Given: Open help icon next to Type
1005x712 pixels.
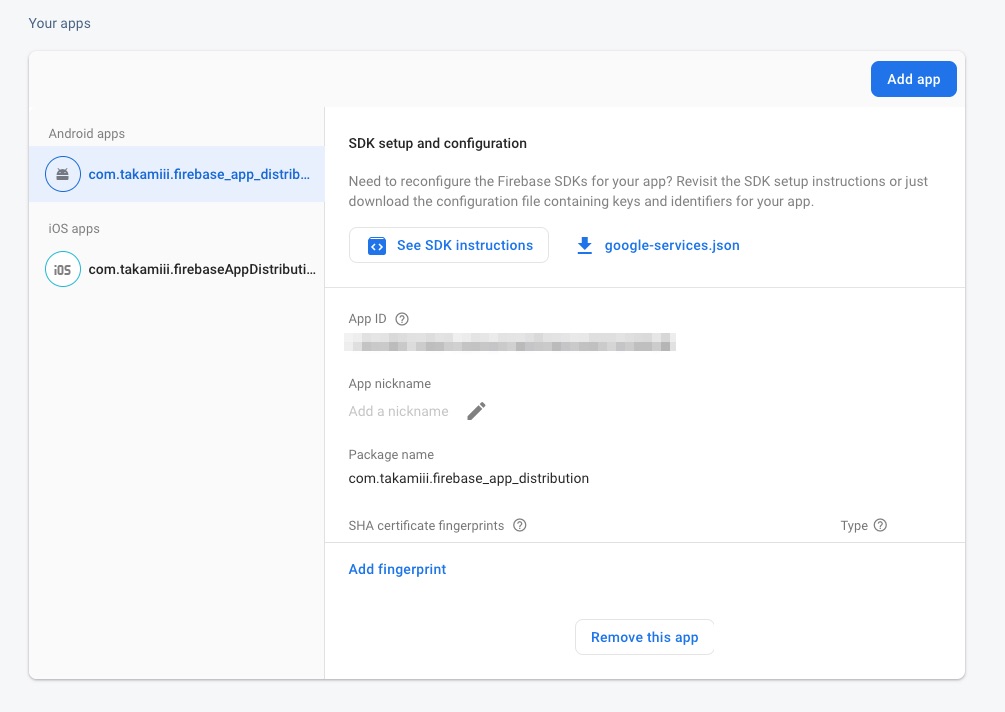Looking at the screenshot, I should [x=881, y=526].
